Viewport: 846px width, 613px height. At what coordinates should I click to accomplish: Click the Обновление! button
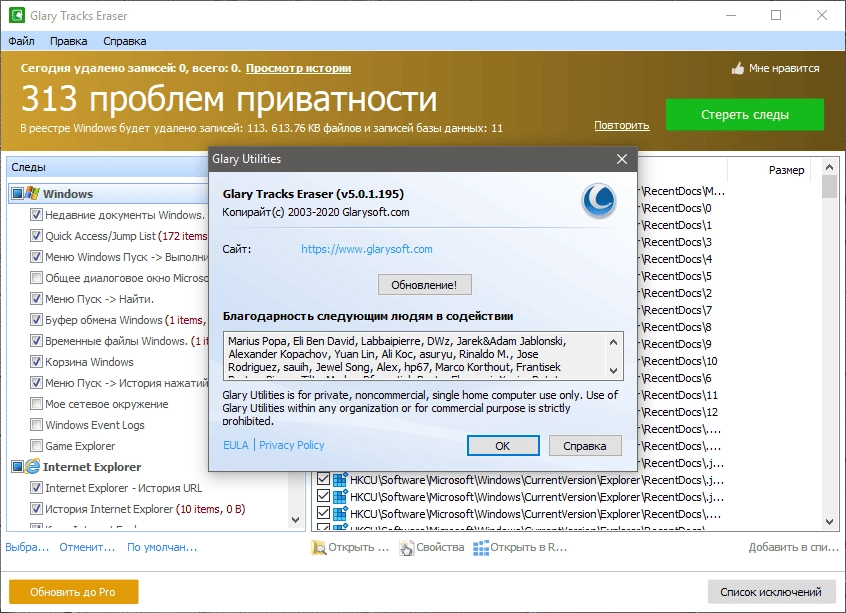click(425, 285)
